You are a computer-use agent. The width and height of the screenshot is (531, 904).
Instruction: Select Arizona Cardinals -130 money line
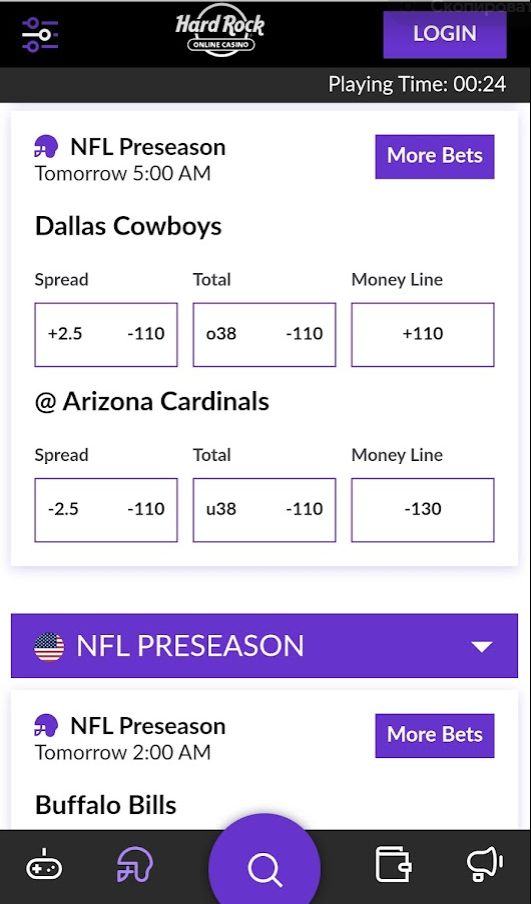(x=423, y=510)
